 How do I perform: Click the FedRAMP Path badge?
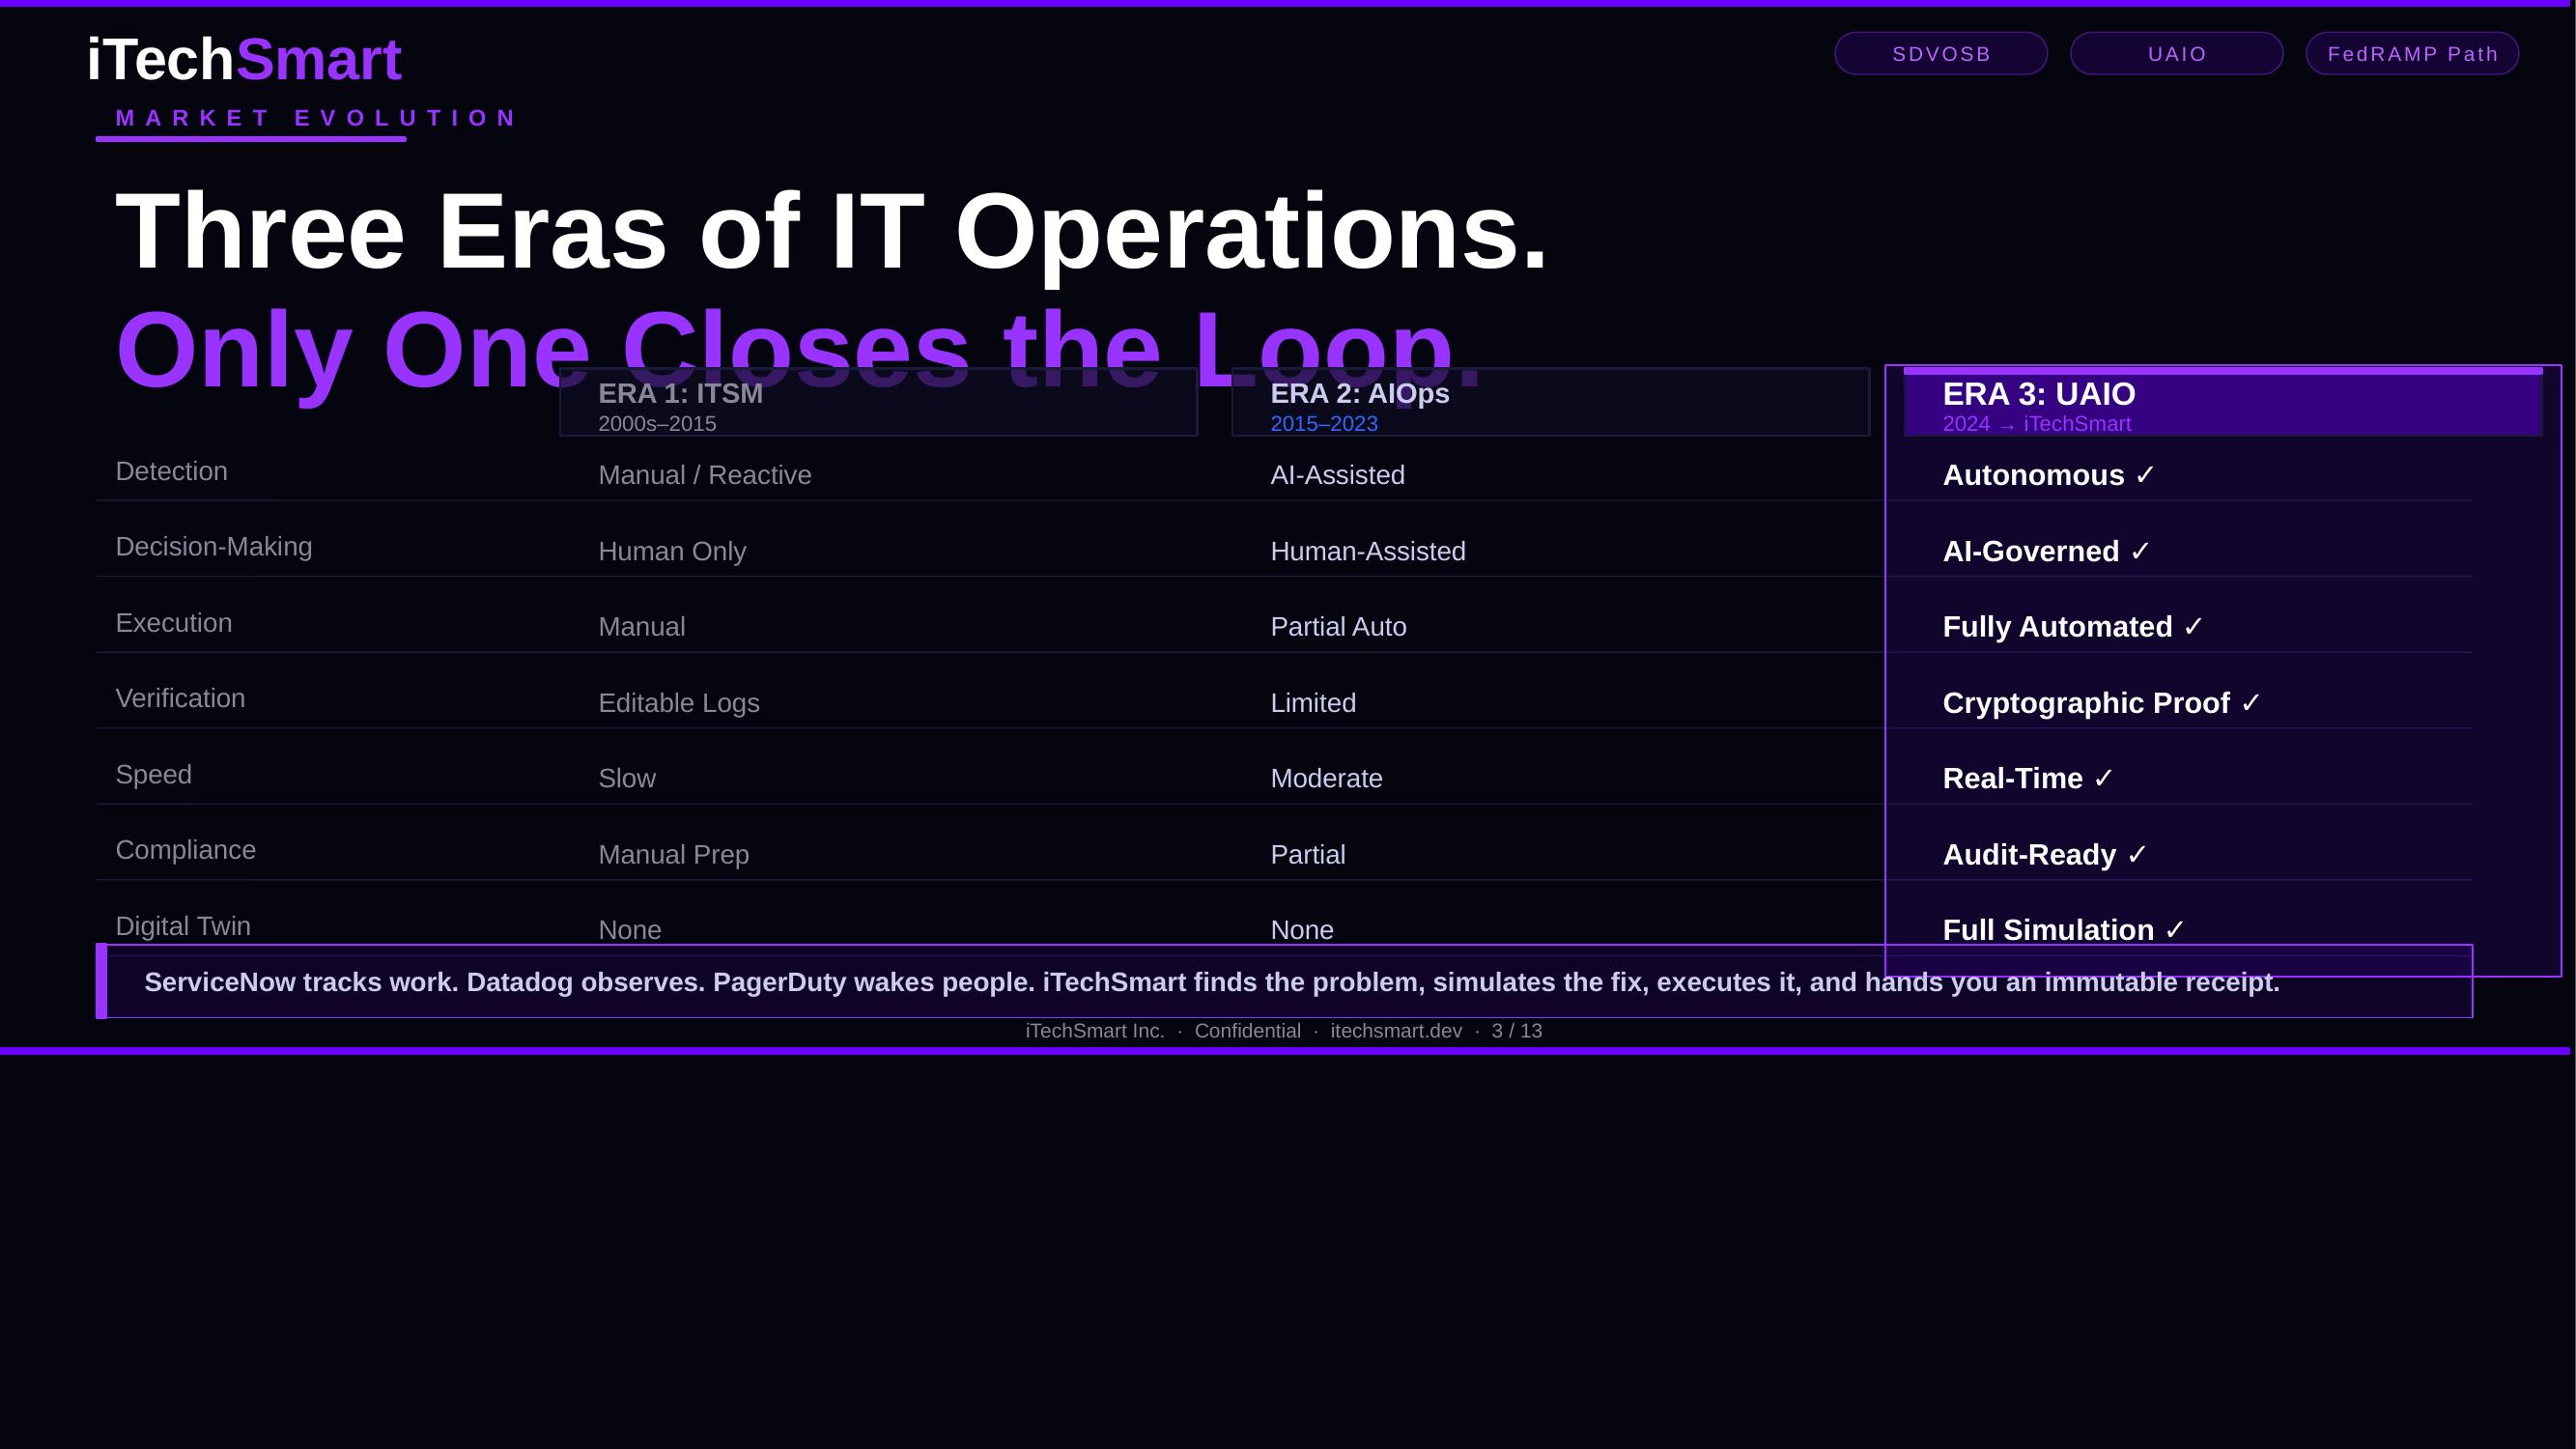pyautogui.click(x=2412, y=54)
